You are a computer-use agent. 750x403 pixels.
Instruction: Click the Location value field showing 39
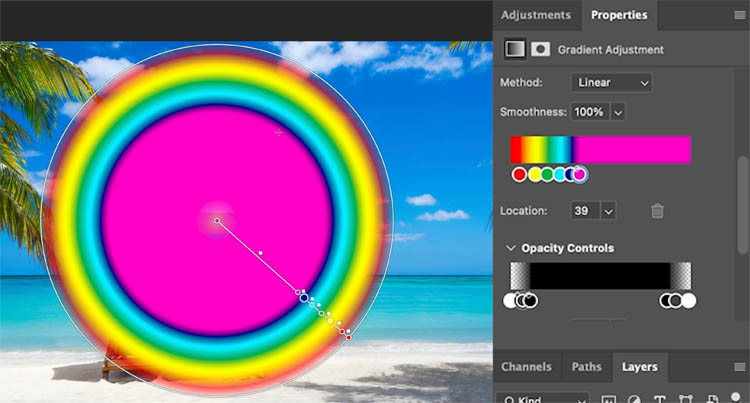click(x=585, y=211)
